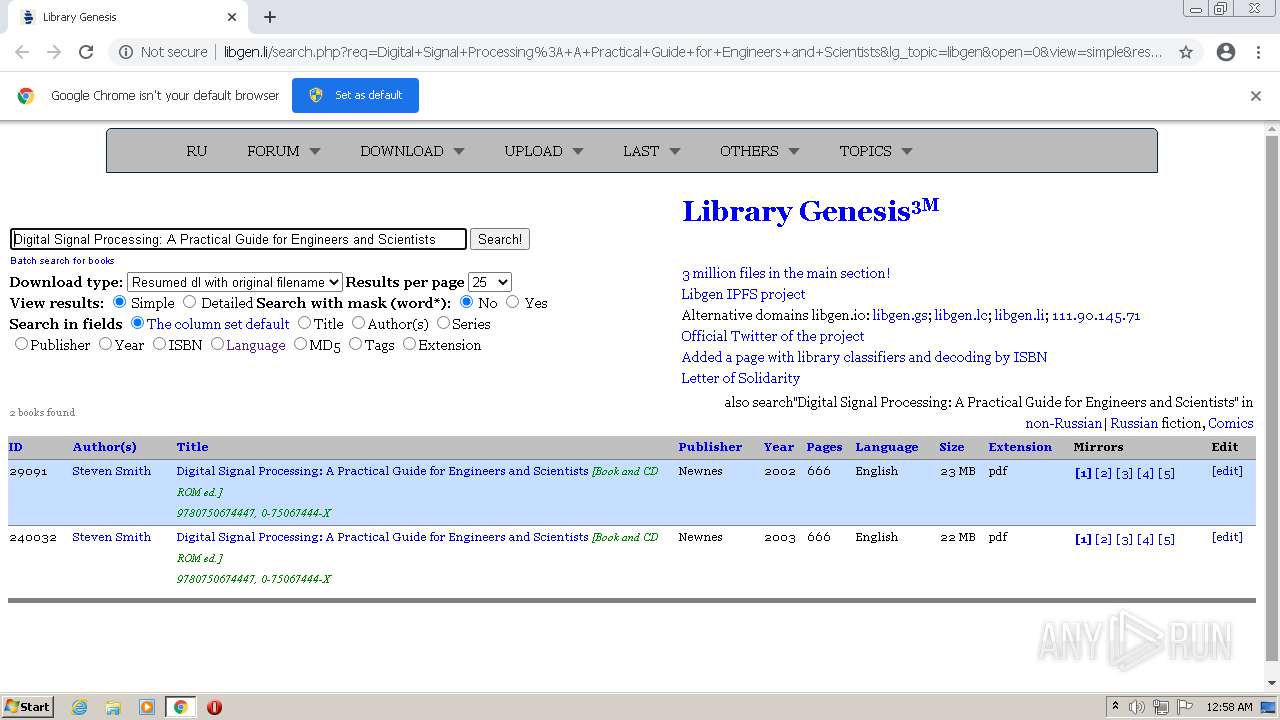The height and width of the screenshot is (720, 1280).
Task: Expand the TOPICS menu
Action: pos(875,151)
